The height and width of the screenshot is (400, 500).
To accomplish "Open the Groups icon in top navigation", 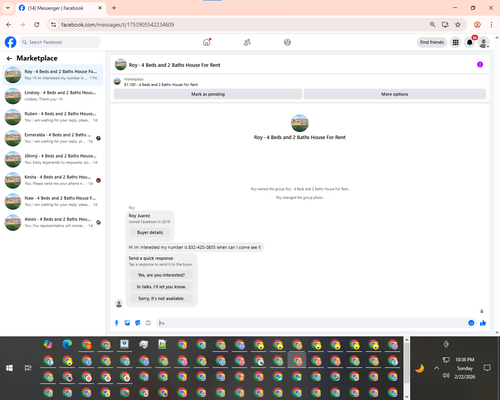I will coord(287,42).
